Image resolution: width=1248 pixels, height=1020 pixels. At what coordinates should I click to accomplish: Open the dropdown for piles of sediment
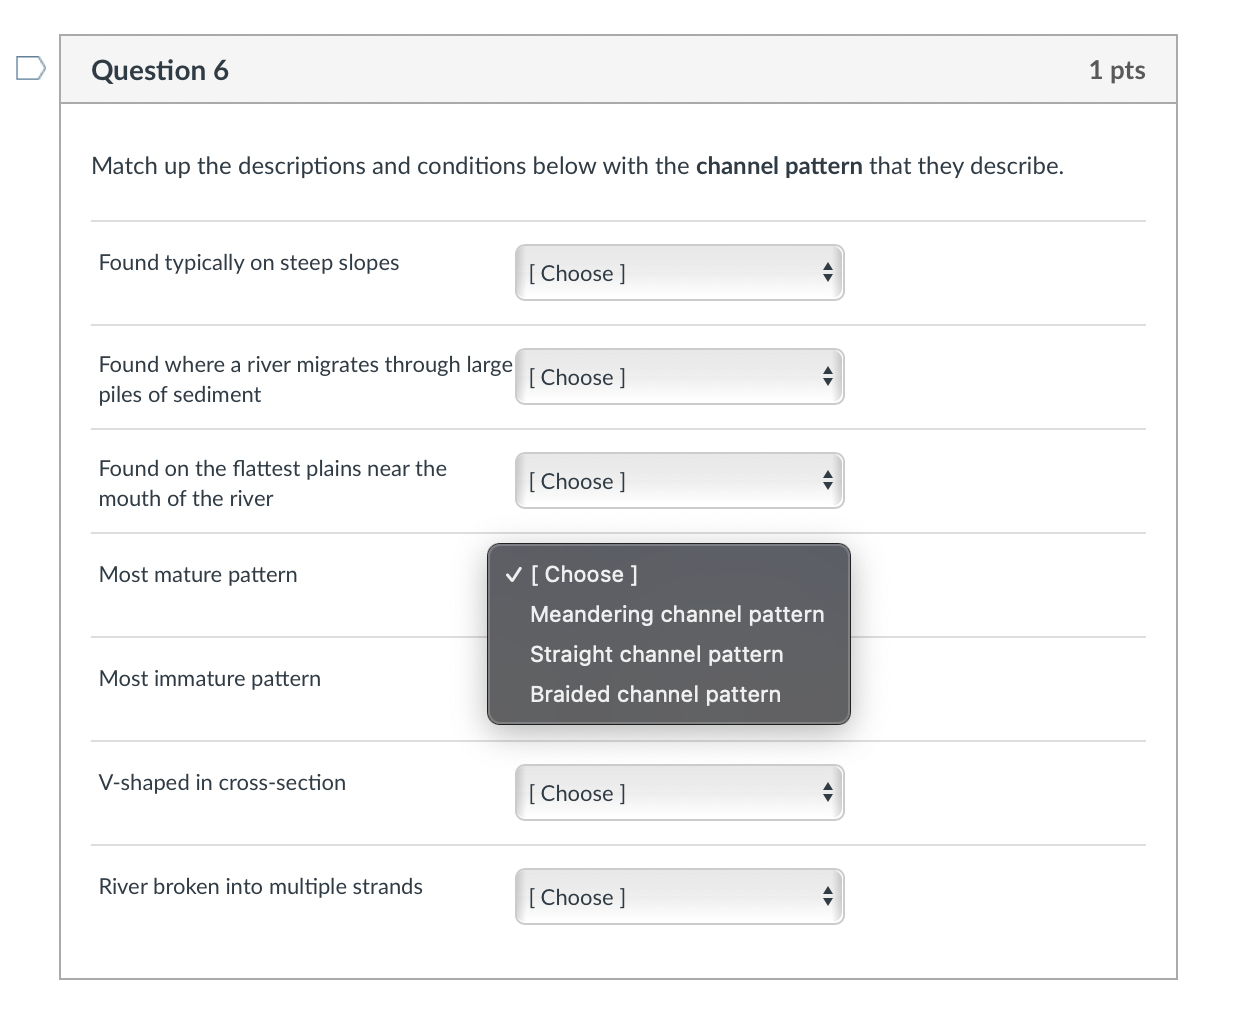click(x=679, y=377)
